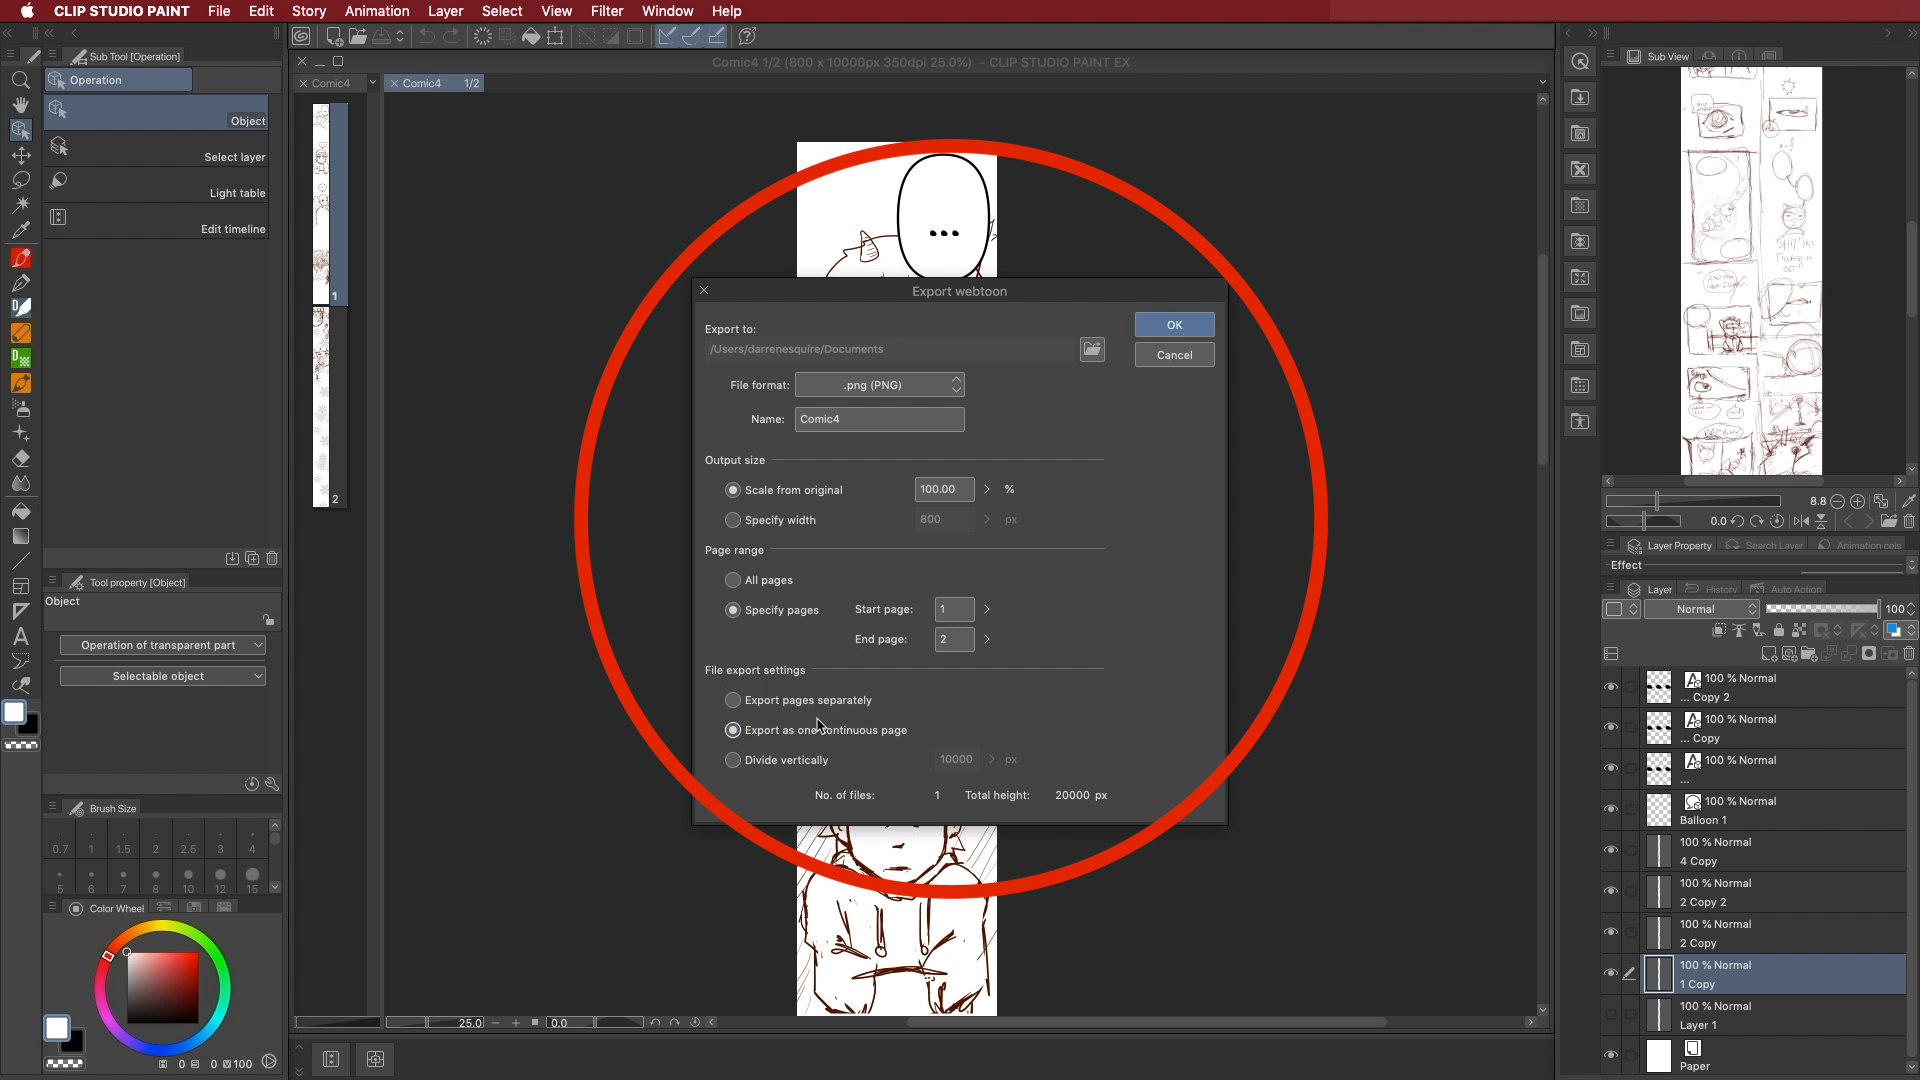Select the Text tool
1920x1080 pixels.
tap(20, 636)
